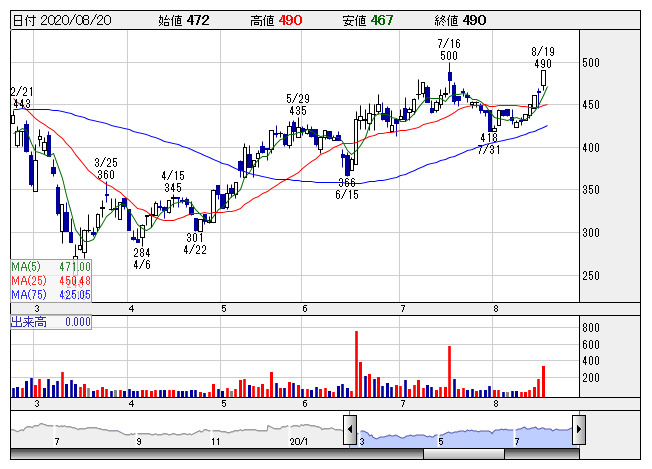Screen dimensions: 652x469
Task: Click the 6/15 366 low price label
Action: click(x=347, y=189)
